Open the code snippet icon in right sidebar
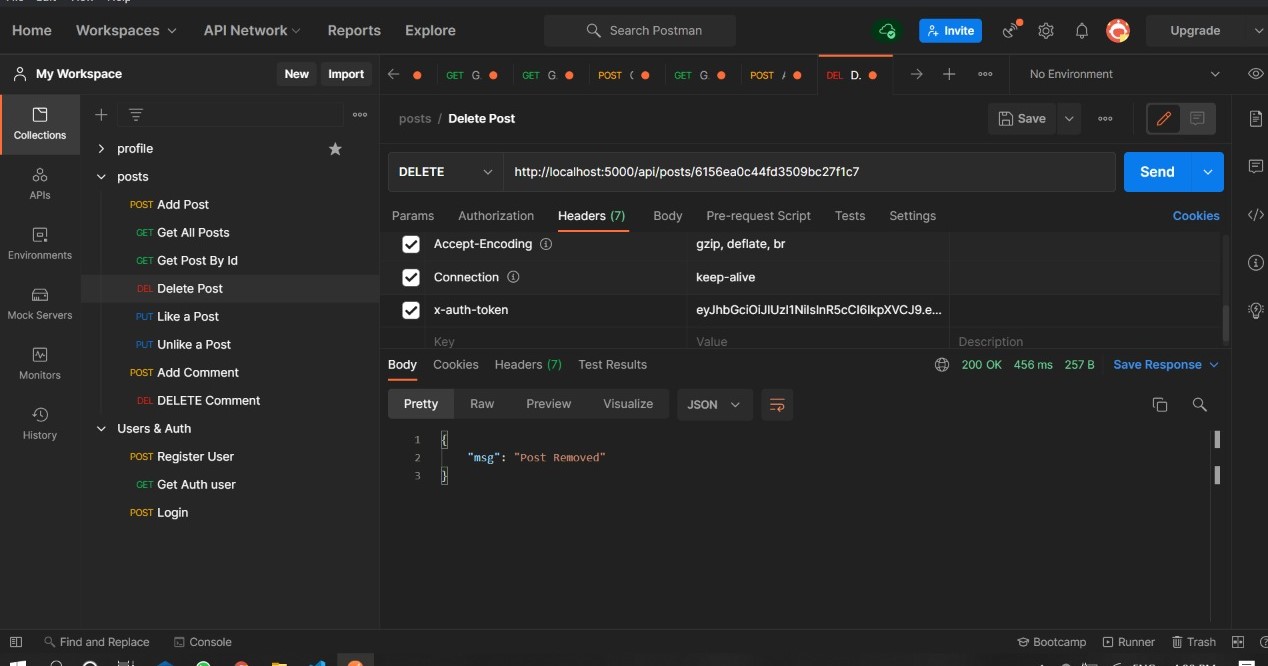 click(x=1256, y=214)
